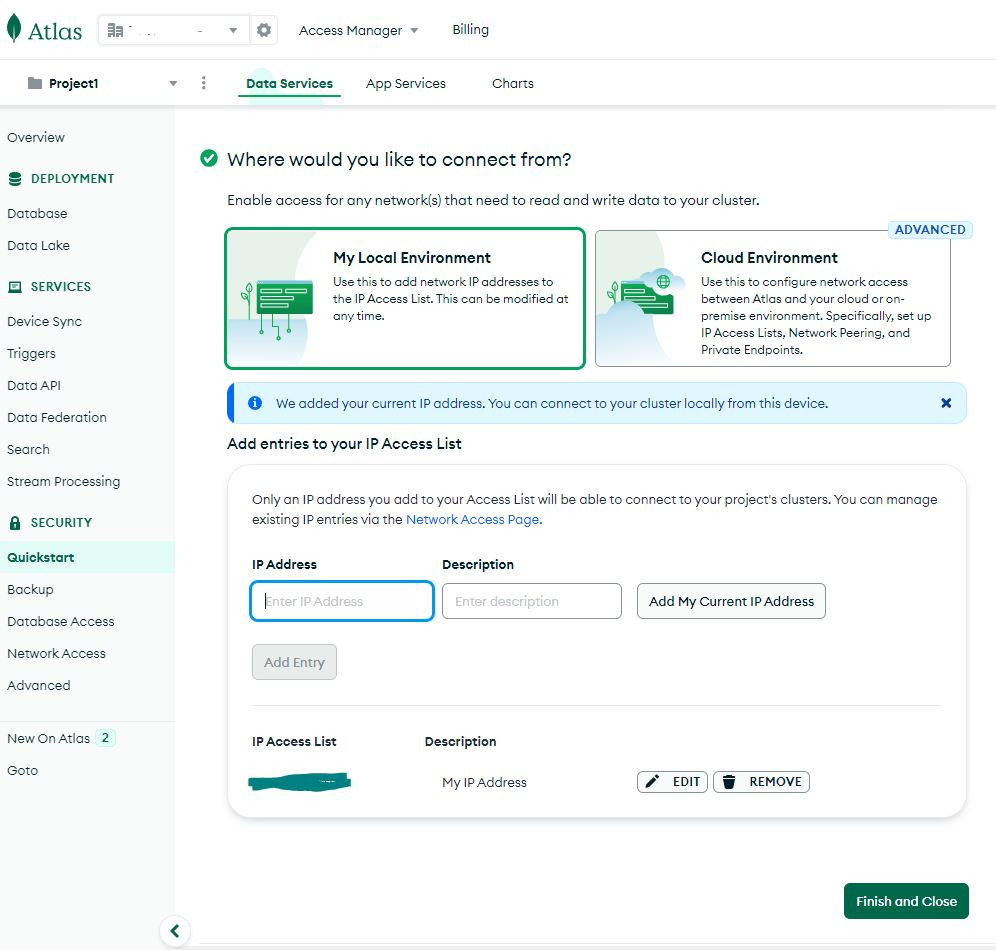This screenshot has height=950, width=996.
Task: Click the Add Entry button
Action: 294,662
